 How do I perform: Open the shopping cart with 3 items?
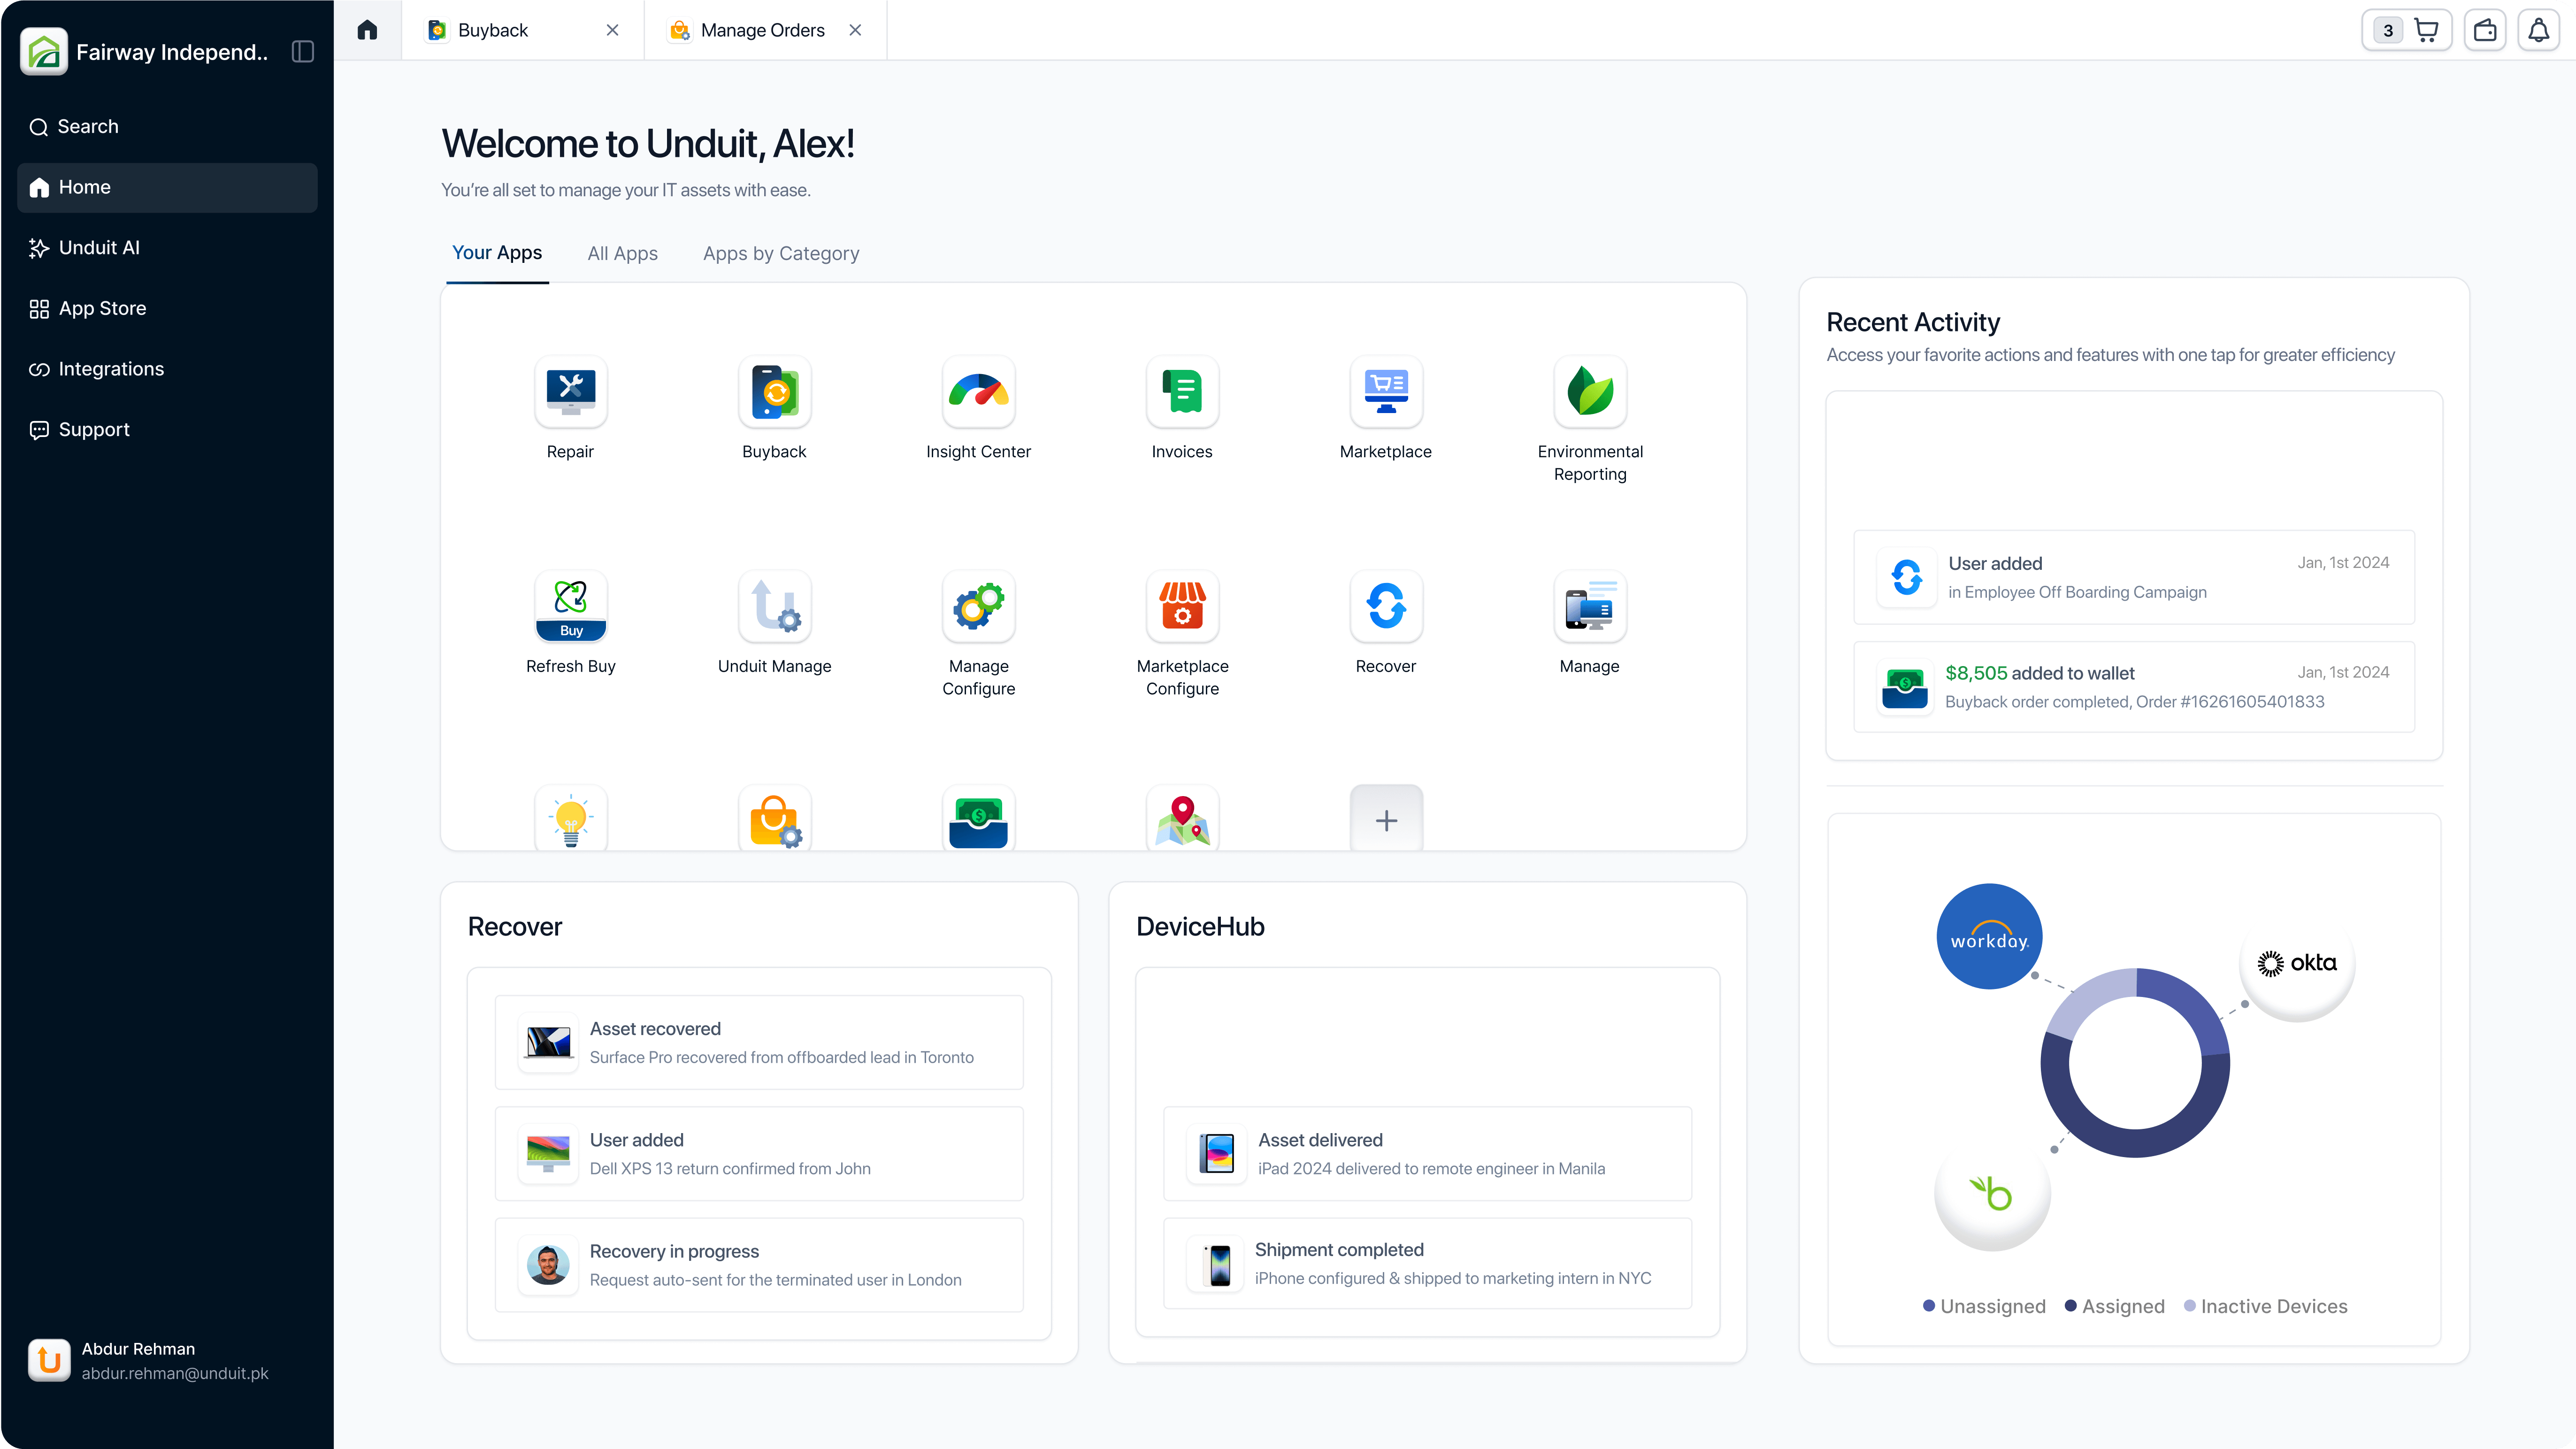click(2406, 30)
